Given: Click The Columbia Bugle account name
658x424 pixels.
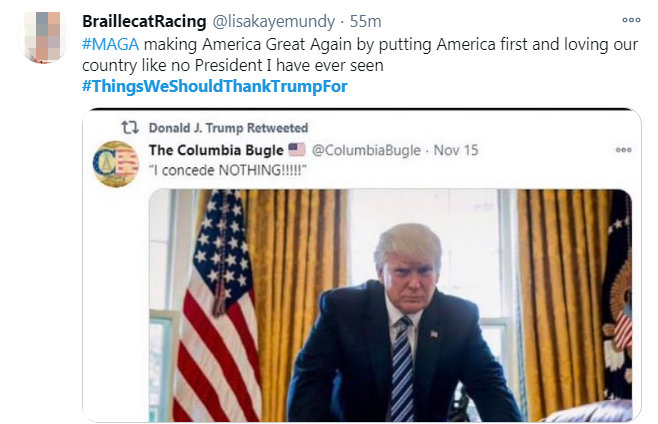Looking at the screenshot, I should tap(215, 150).
